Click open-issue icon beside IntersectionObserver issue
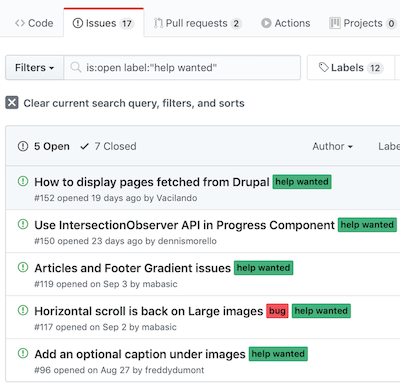400x391 pixels. coord(23,224)
